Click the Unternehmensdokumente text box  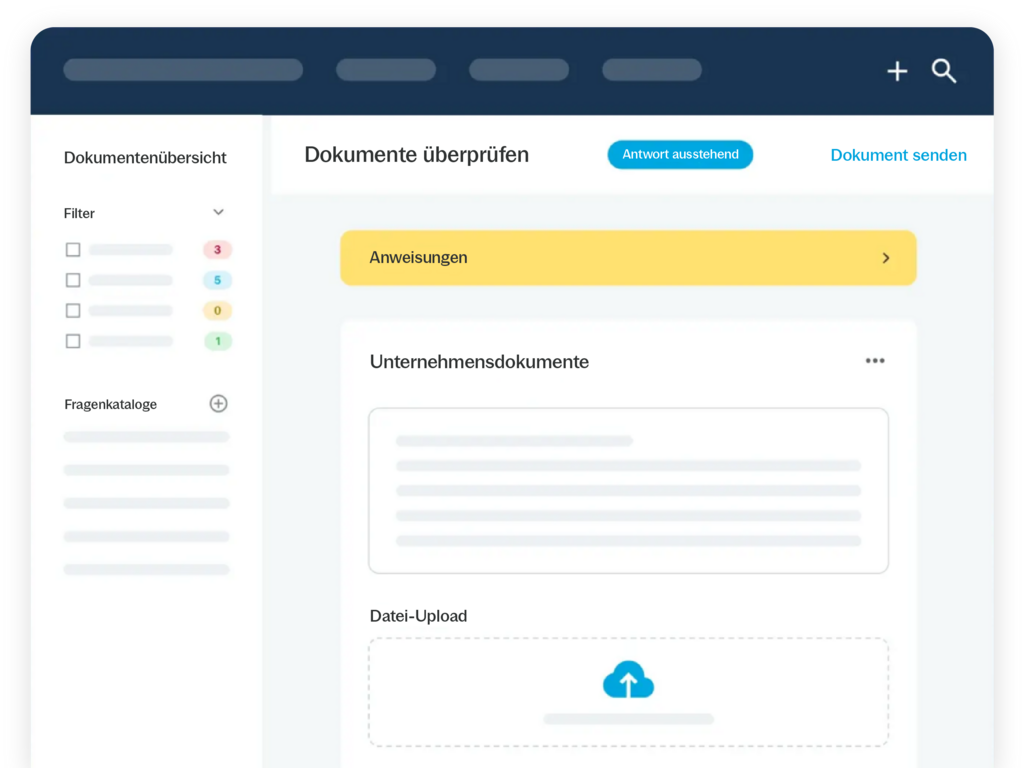(x=628, y=491)
